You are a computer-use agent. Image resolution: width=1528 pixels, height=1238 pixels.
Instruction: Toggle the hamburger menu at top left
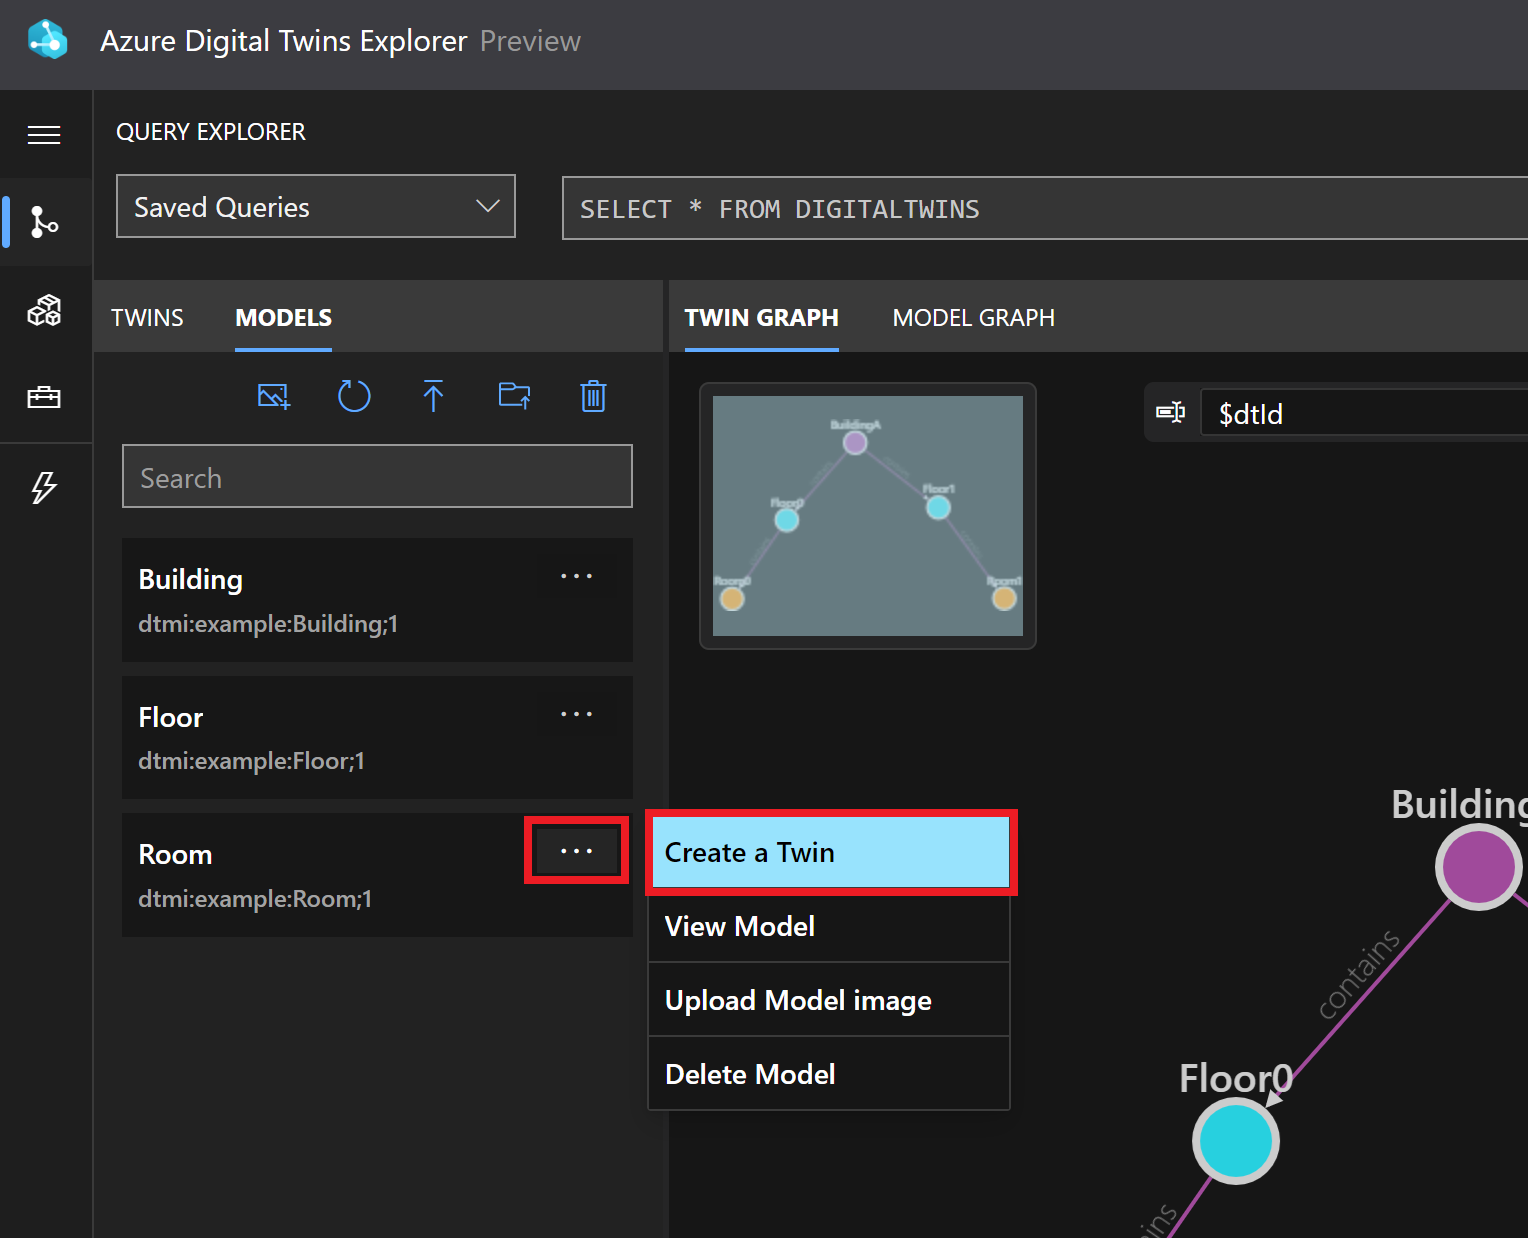pyautogui.click(x=45, y=134)
